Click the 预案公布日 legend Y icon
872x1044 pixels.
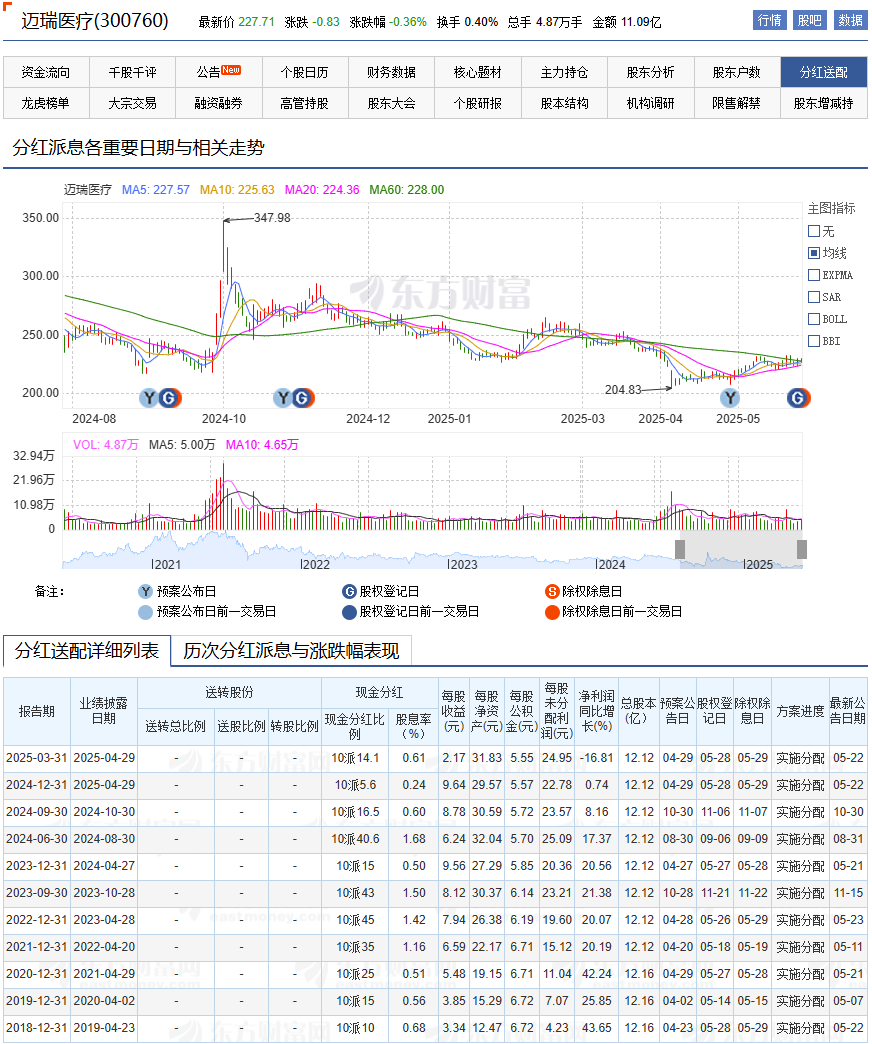[145, 591]
